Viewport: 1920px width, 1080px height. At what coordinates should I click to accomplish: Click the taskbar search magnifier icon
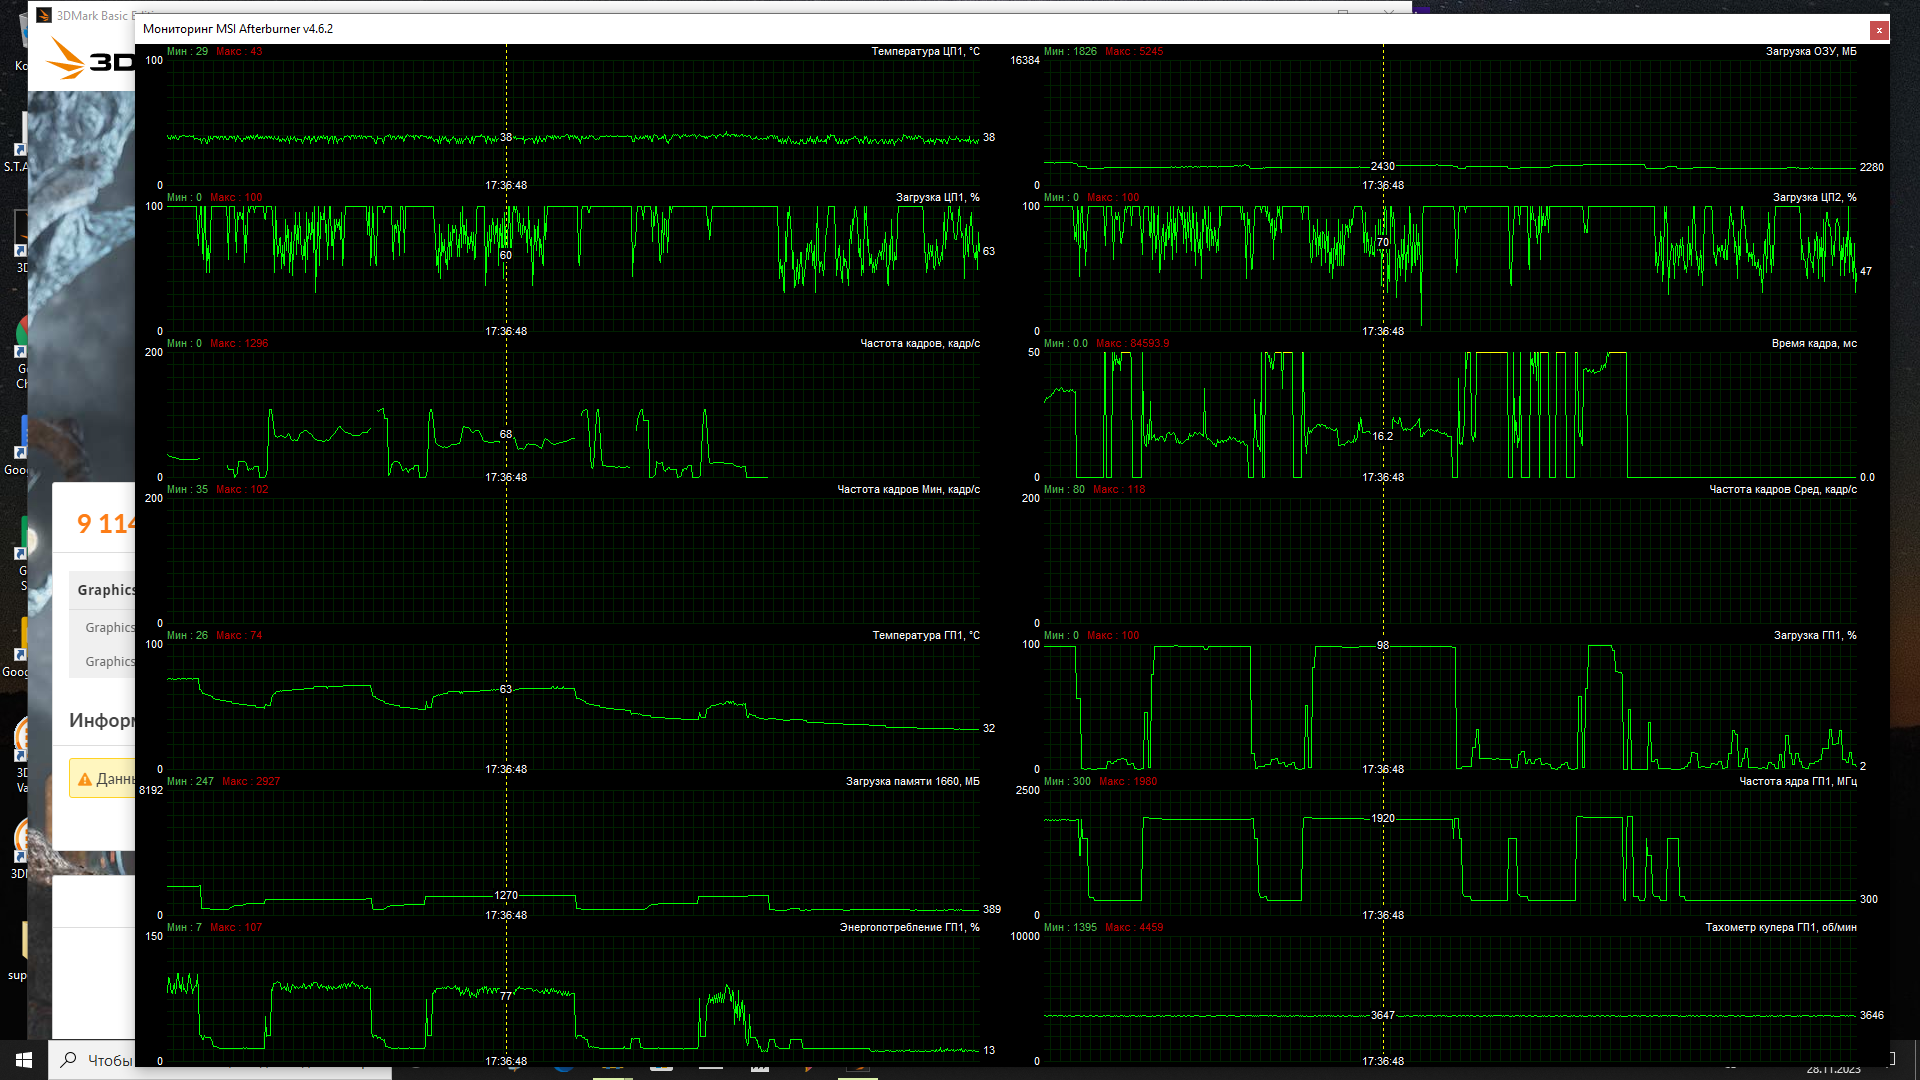click(69, 1060)
